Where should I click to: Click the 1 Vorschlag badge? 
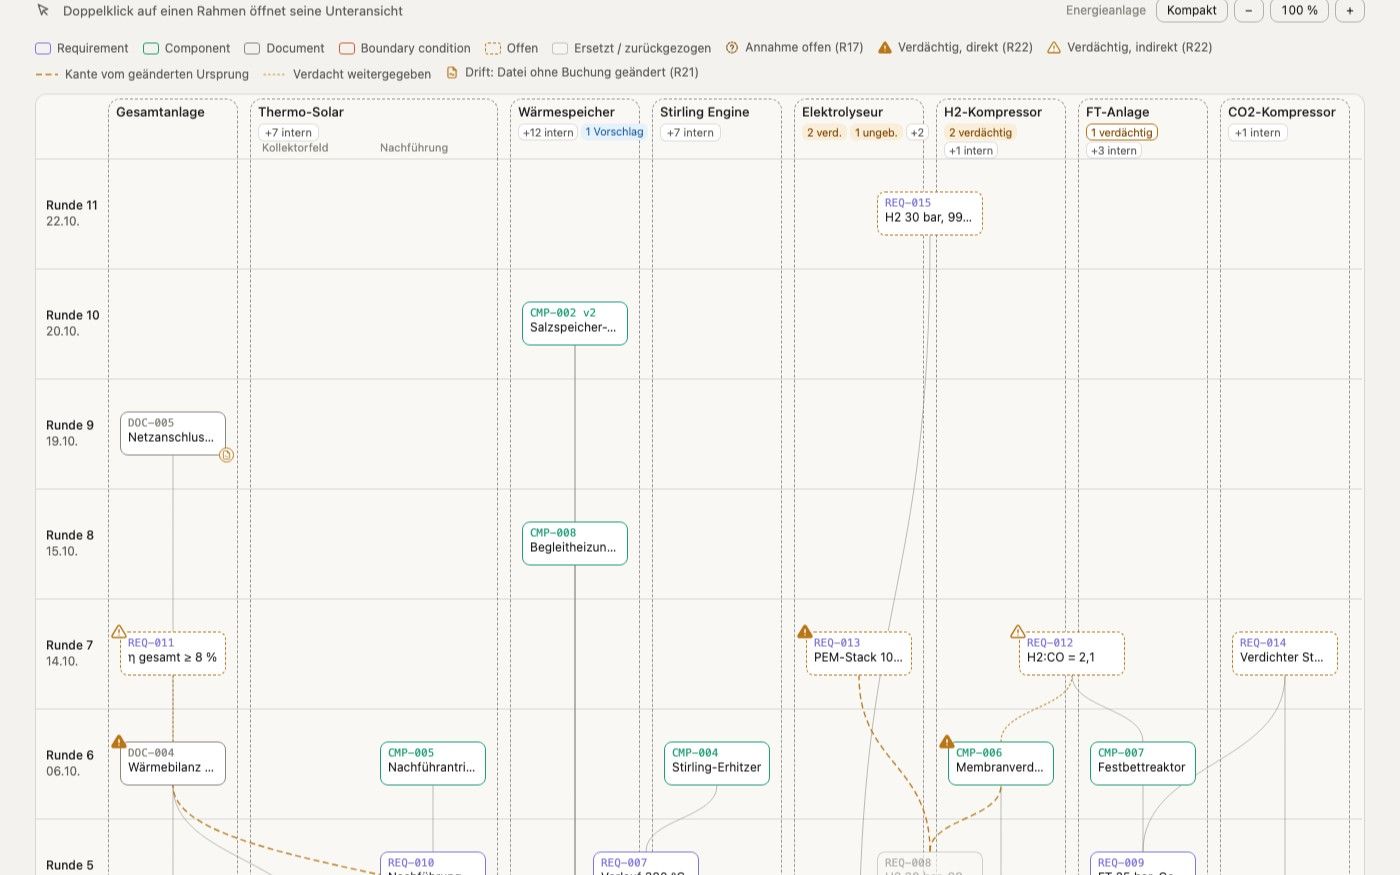tap(614, 132)
